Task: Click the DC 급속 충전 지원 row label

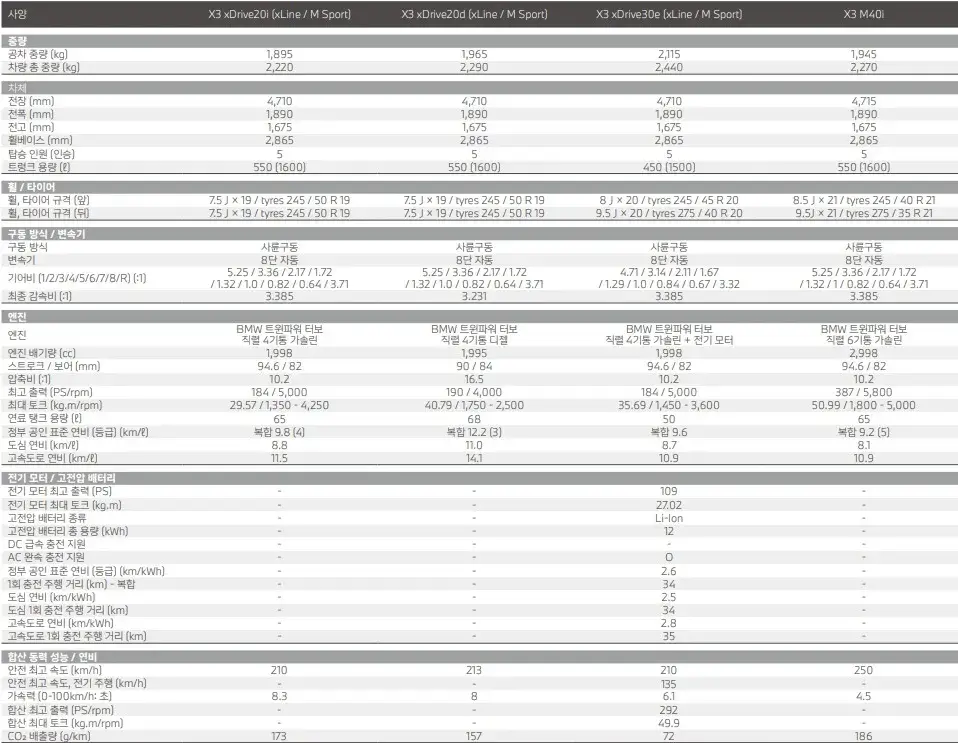Action: [x=46, y=544]
